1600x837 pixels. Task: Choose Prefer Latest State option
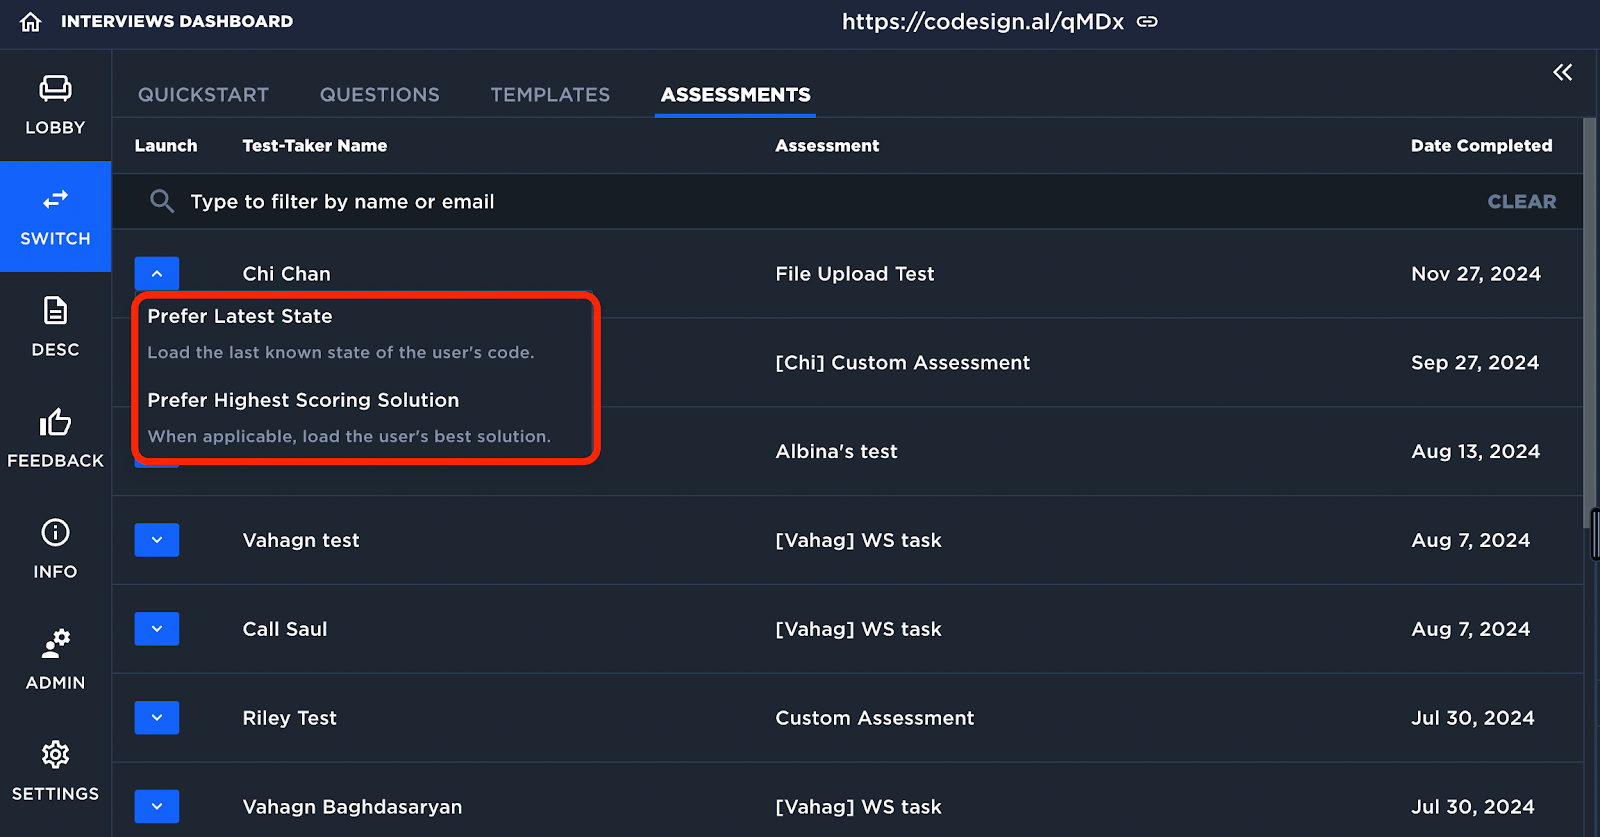366,333
